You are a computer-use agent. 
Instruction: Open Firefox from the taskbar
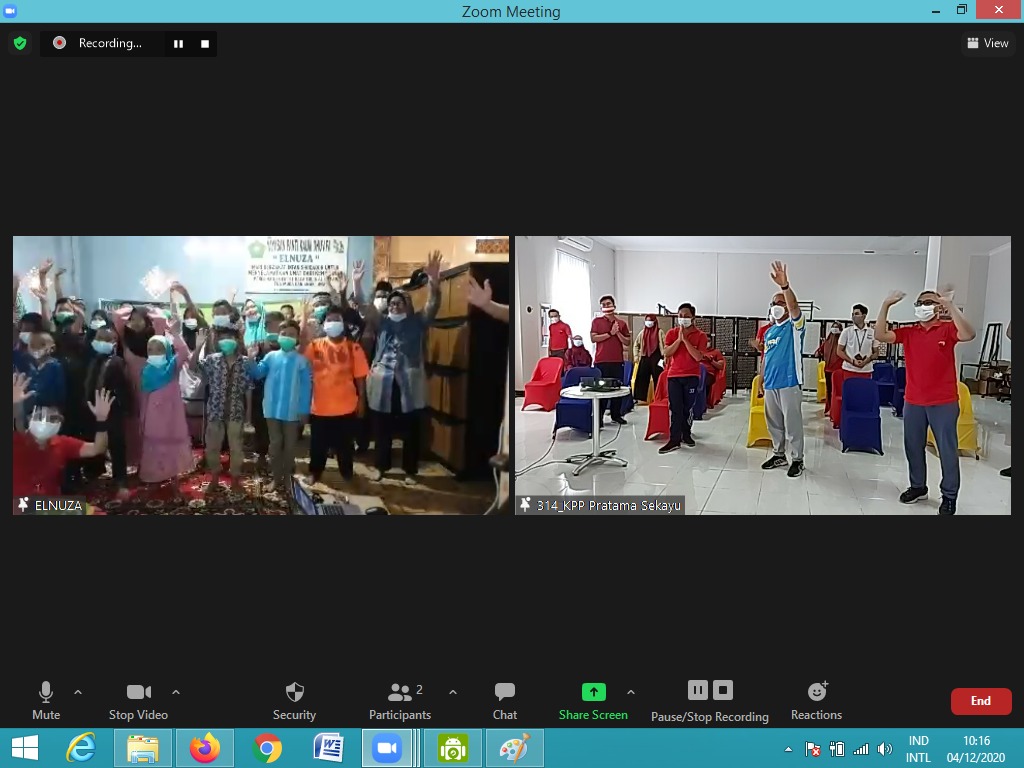coord(205,748)
